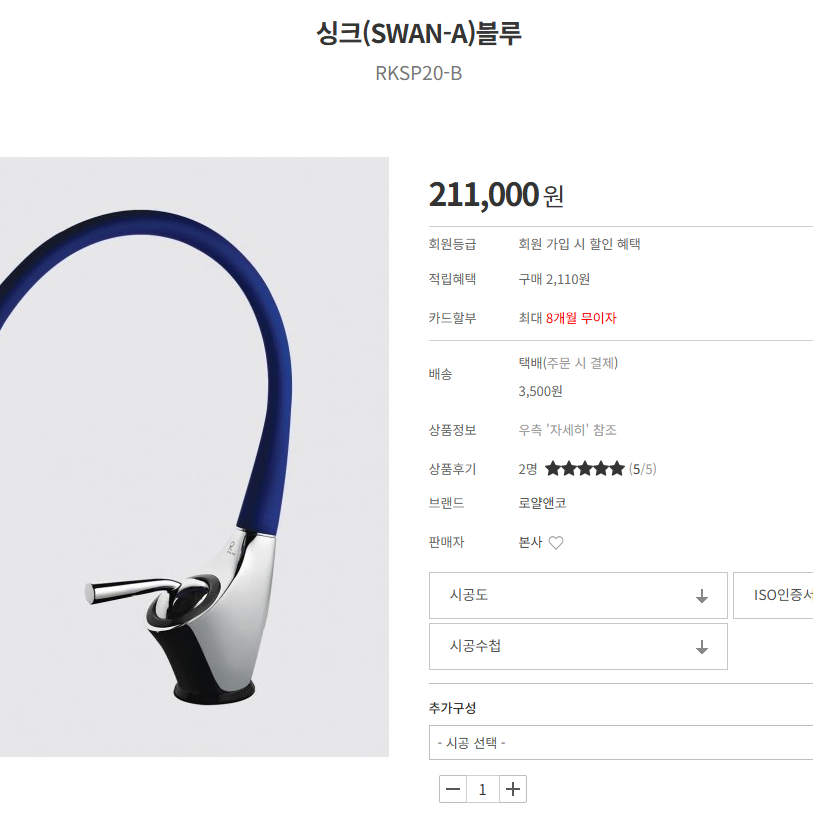Click the 로얄앤코 brand link

pos(542,503)
